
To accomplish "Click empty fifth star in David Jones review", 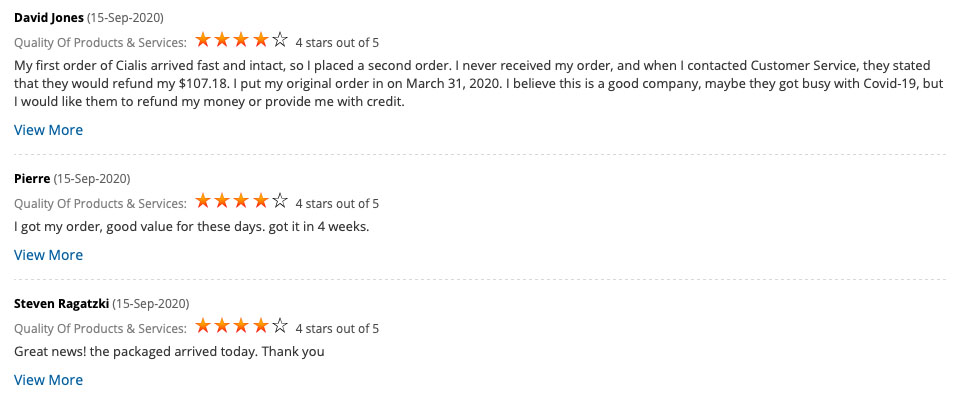I will tap(280, 41).
